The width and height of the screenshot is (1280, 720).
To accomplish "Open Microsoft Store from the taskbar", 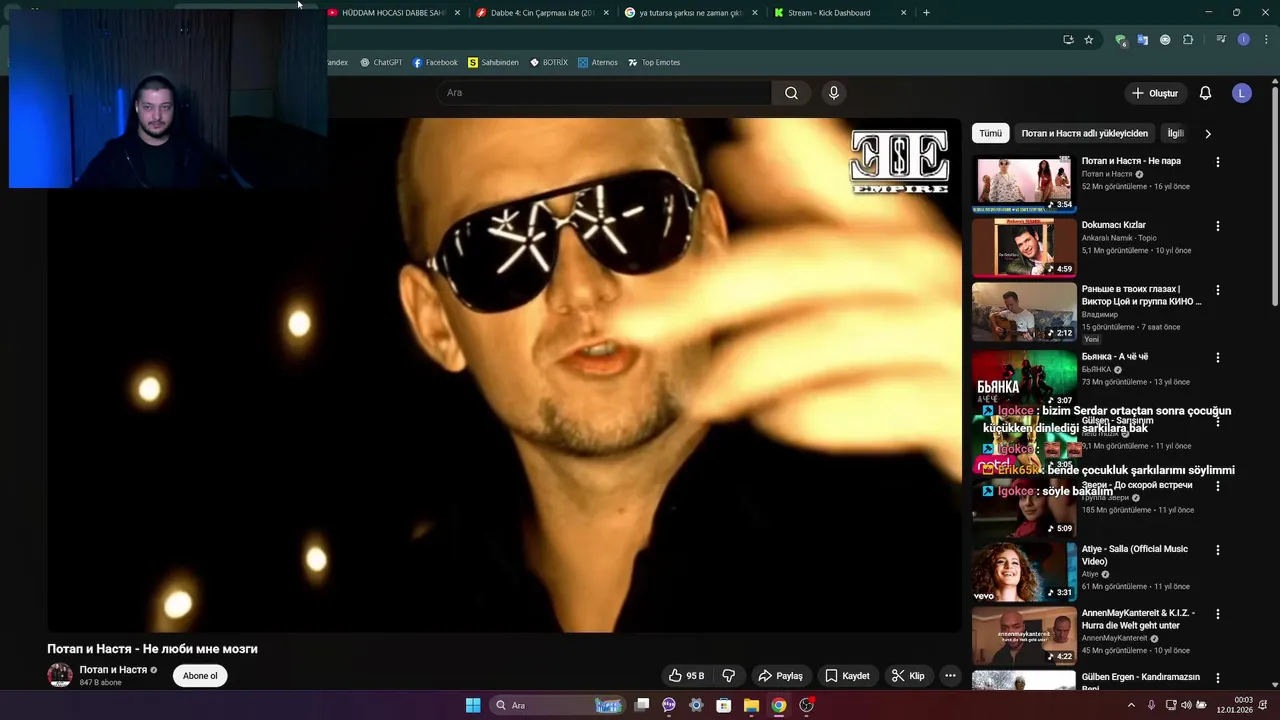I will (x=724, y=705).
